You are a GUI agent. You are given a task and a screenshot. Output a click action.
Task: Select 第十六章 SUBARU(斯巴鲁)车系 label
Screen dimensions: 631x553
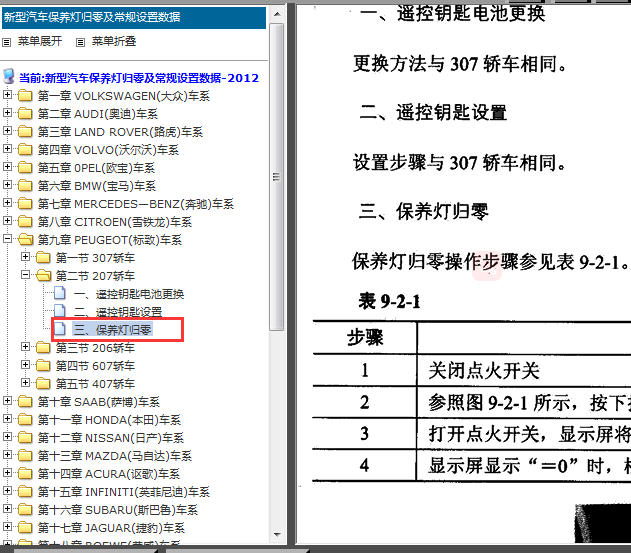(118, 510)
